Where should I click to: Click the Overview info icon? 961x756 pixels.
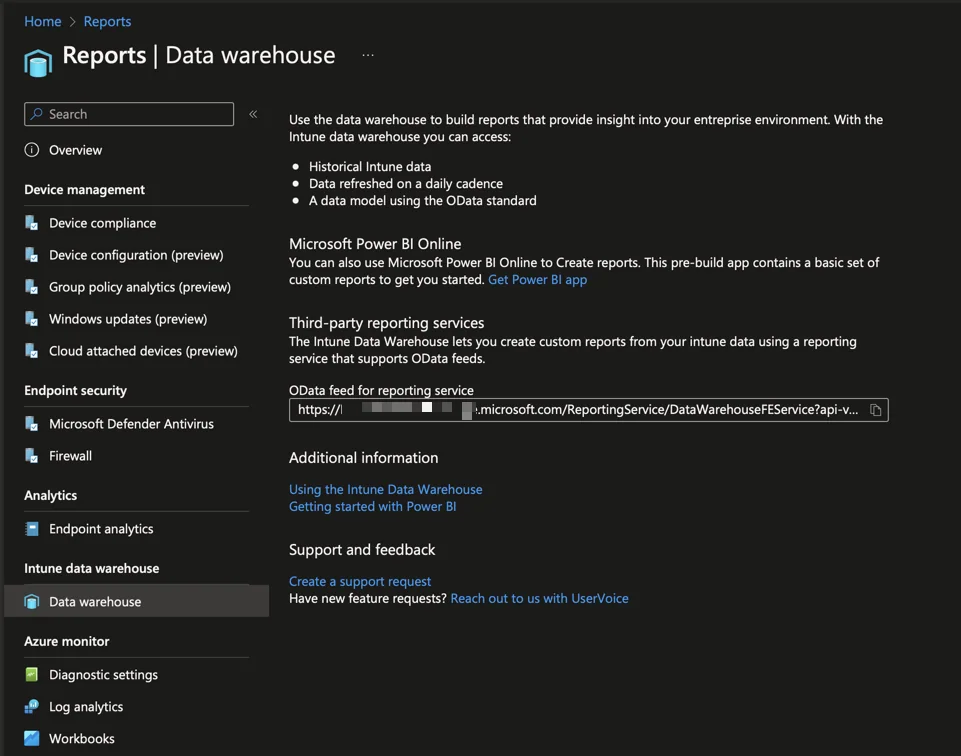[32, 150]
